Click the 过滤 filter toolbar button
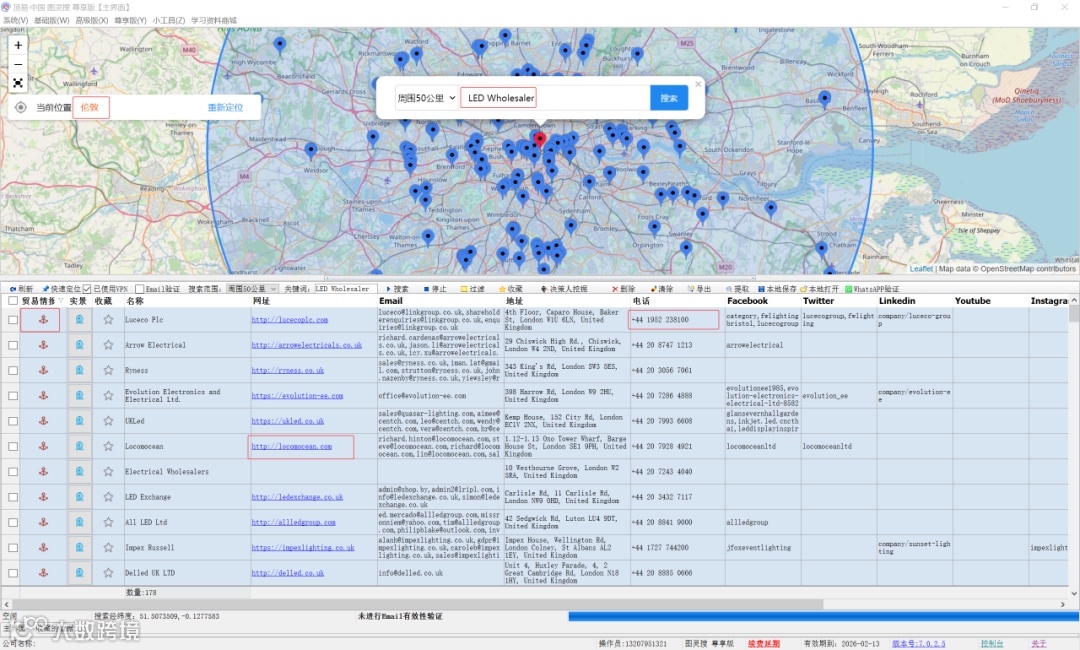1080x650 pixels. click(x=472, y=289)
